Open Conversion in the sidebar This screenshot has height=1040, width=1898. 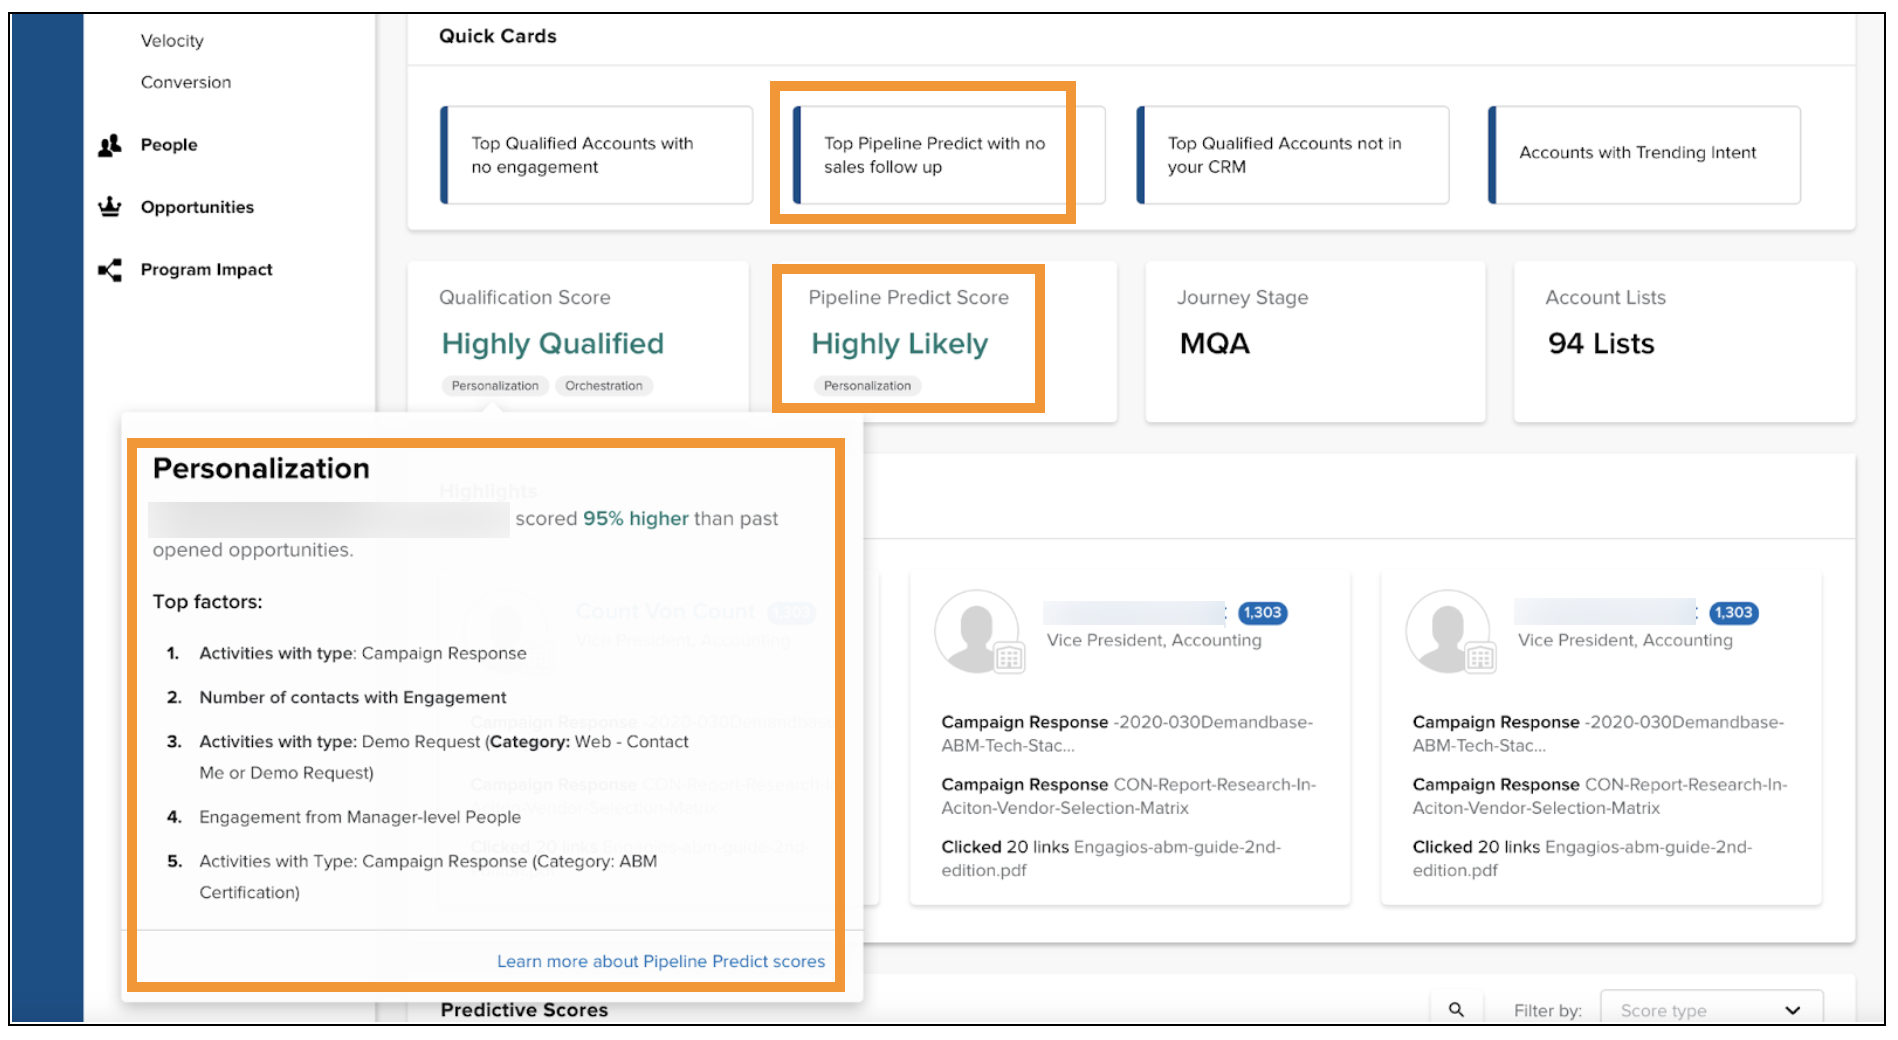[x=186, y=82]
